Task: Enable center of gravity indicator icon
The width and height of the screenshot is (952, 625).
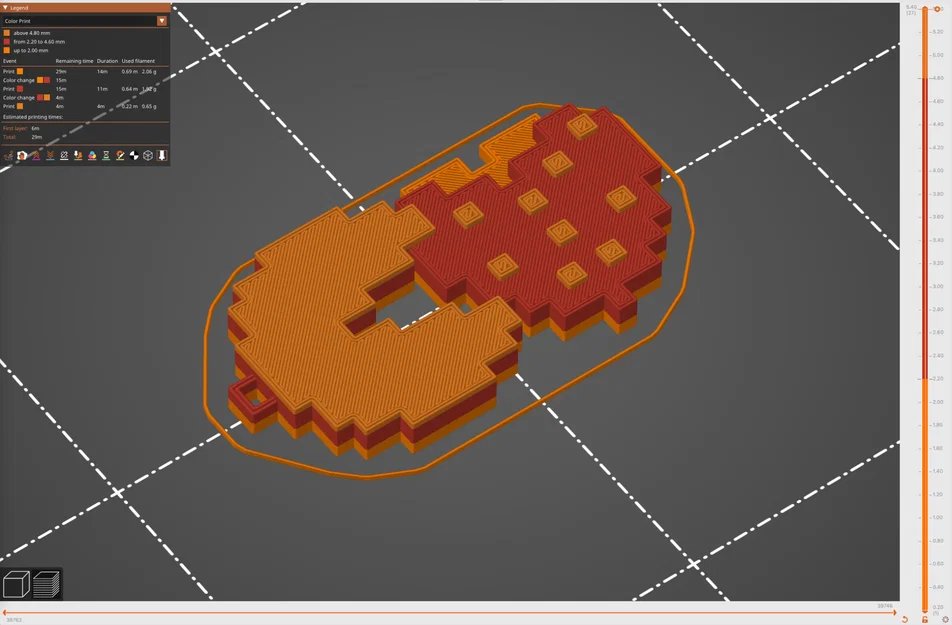Action: click(134, 155)
